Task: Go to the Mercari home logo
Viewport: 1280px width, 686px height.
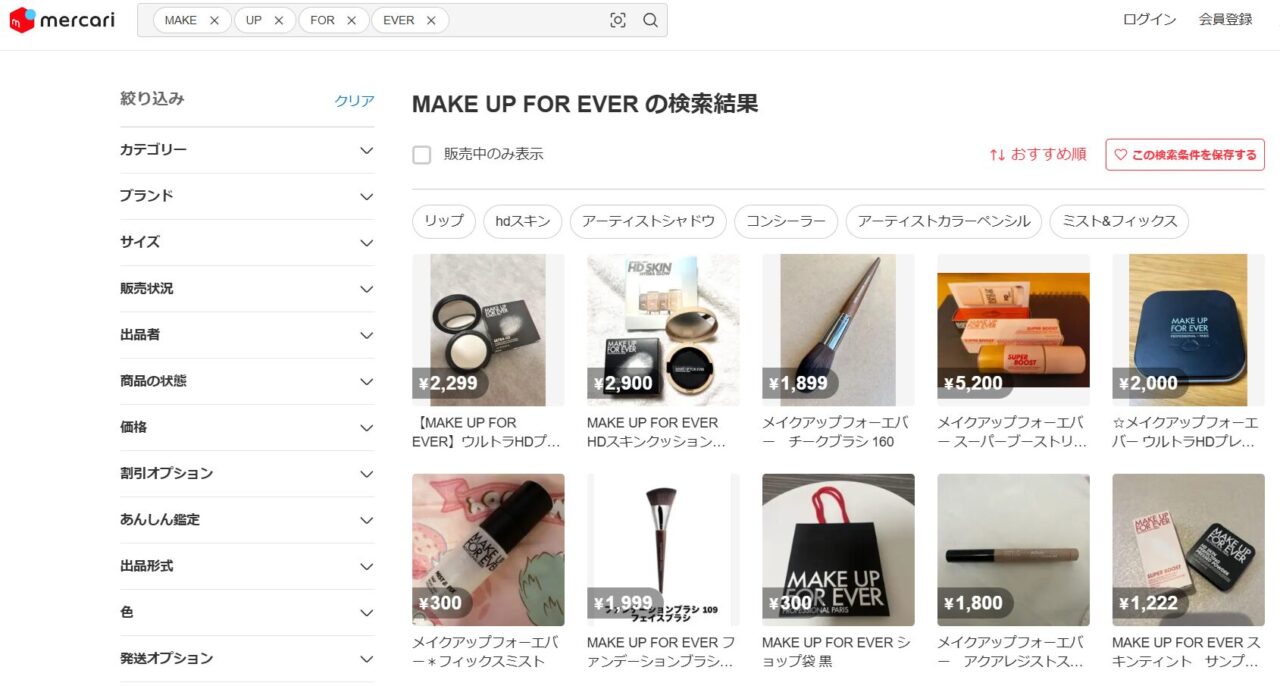Action: 62,20
